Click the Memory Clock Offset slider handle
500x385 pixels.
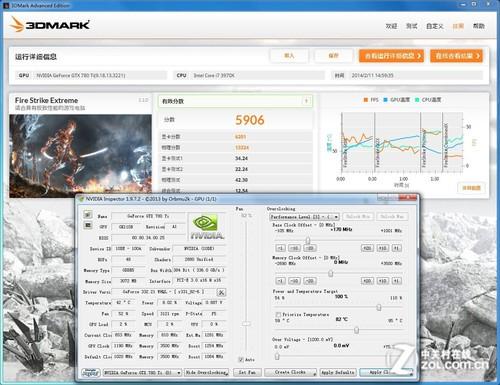(x=330, y=273)
